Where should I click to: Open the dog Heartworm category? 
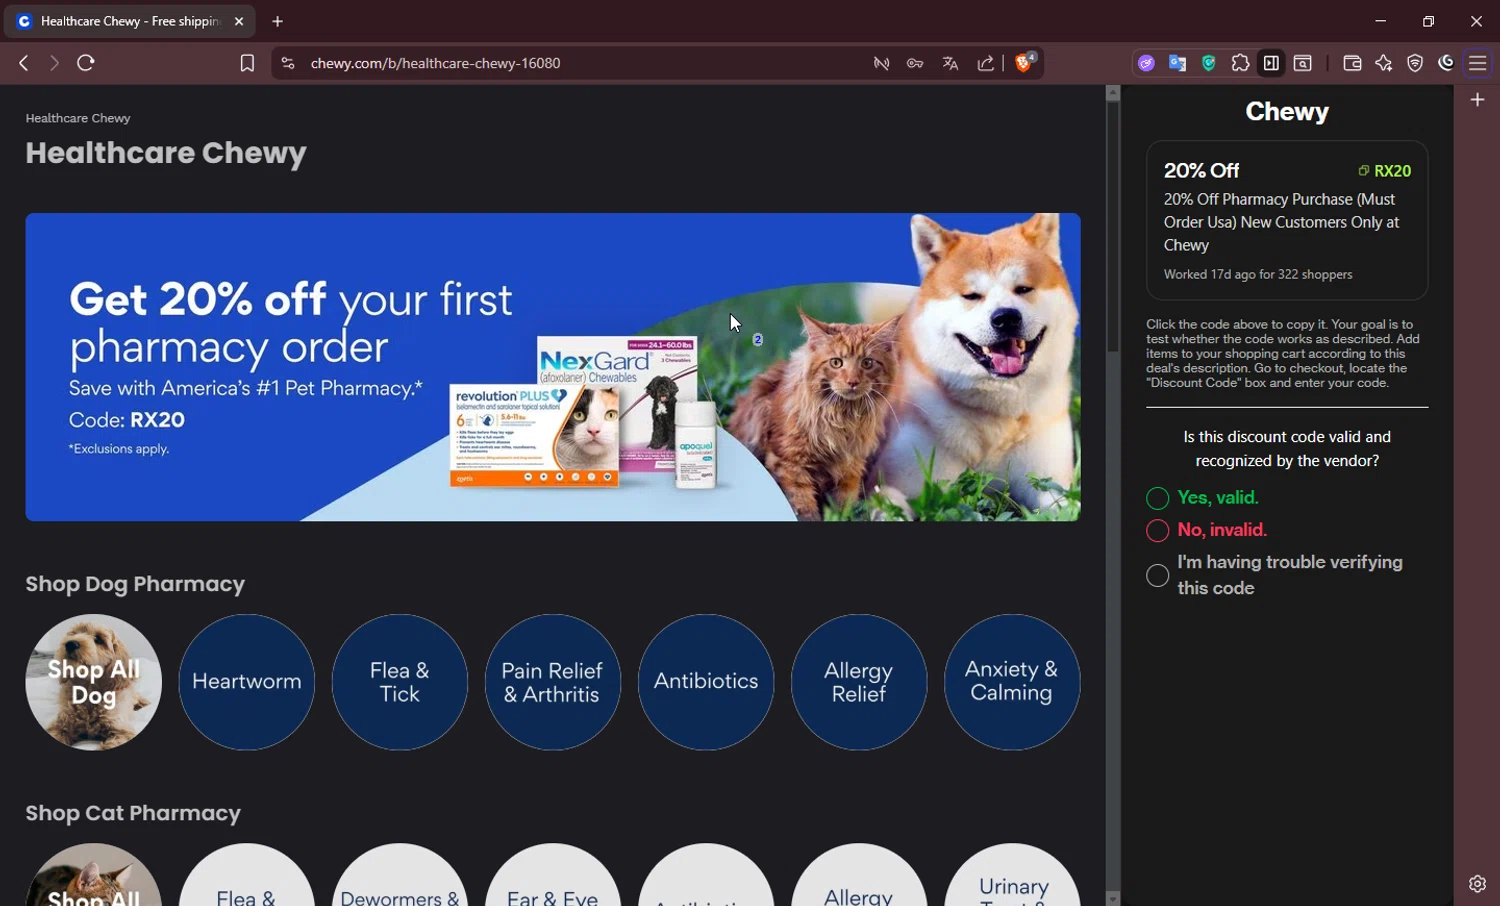click(x=246, y=682)
